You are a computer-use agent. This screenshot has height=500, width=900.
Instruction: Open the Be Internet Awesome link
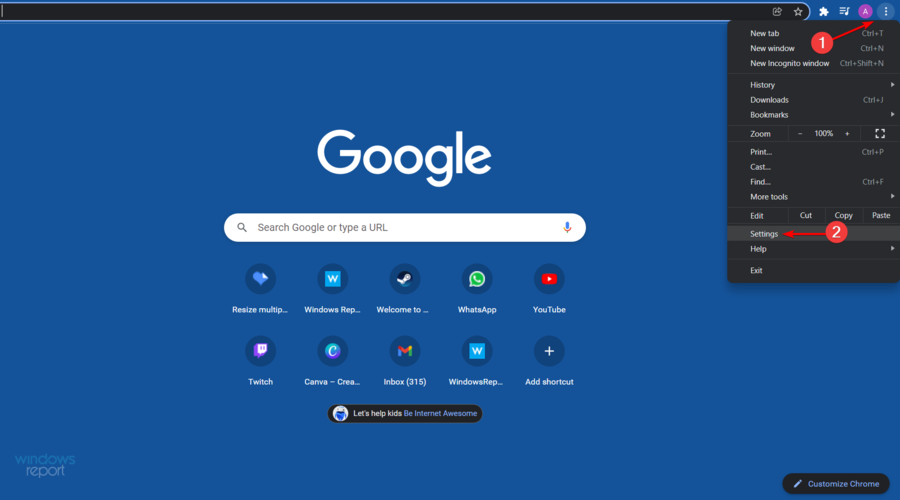click(x=440, y=413)
